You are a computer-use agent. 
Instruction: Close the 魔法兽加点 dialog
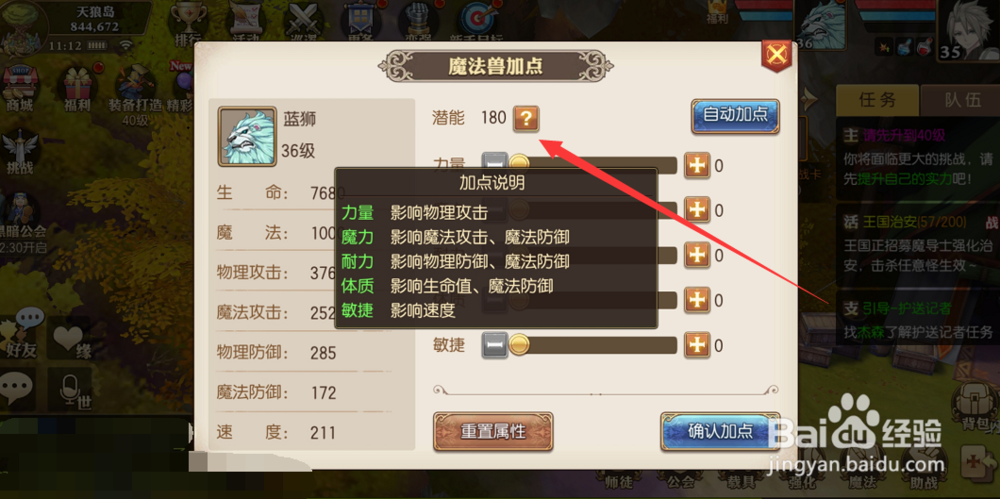(776, 55)
